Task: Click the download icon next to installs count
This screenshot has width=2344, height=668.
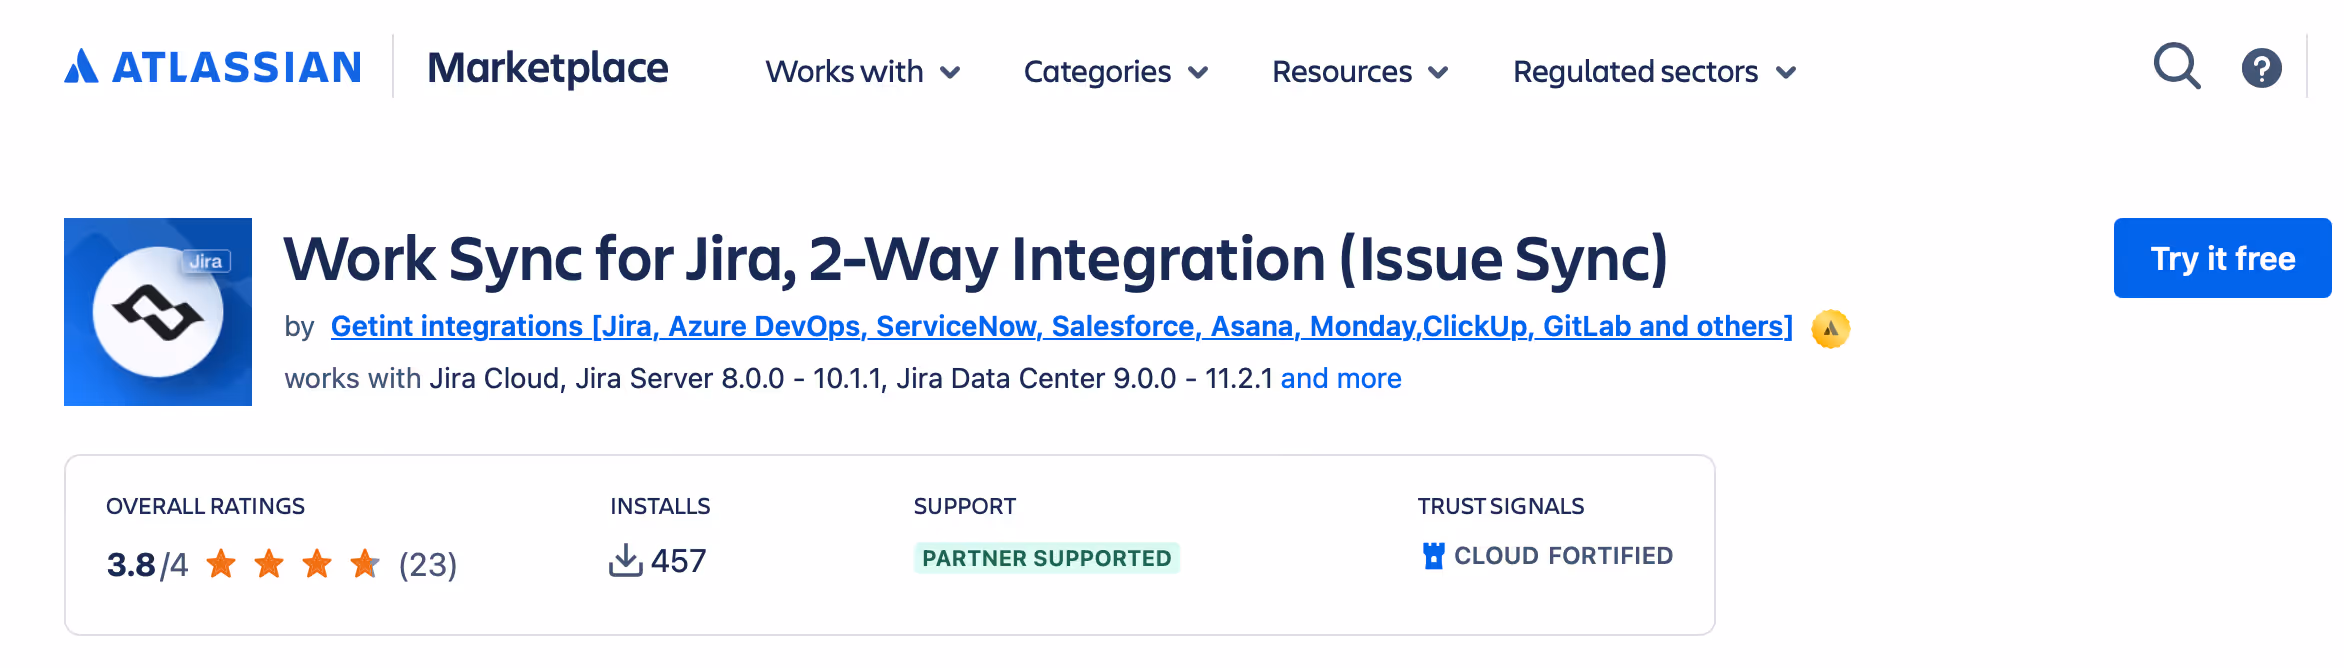Action: [x=625, y=560]
